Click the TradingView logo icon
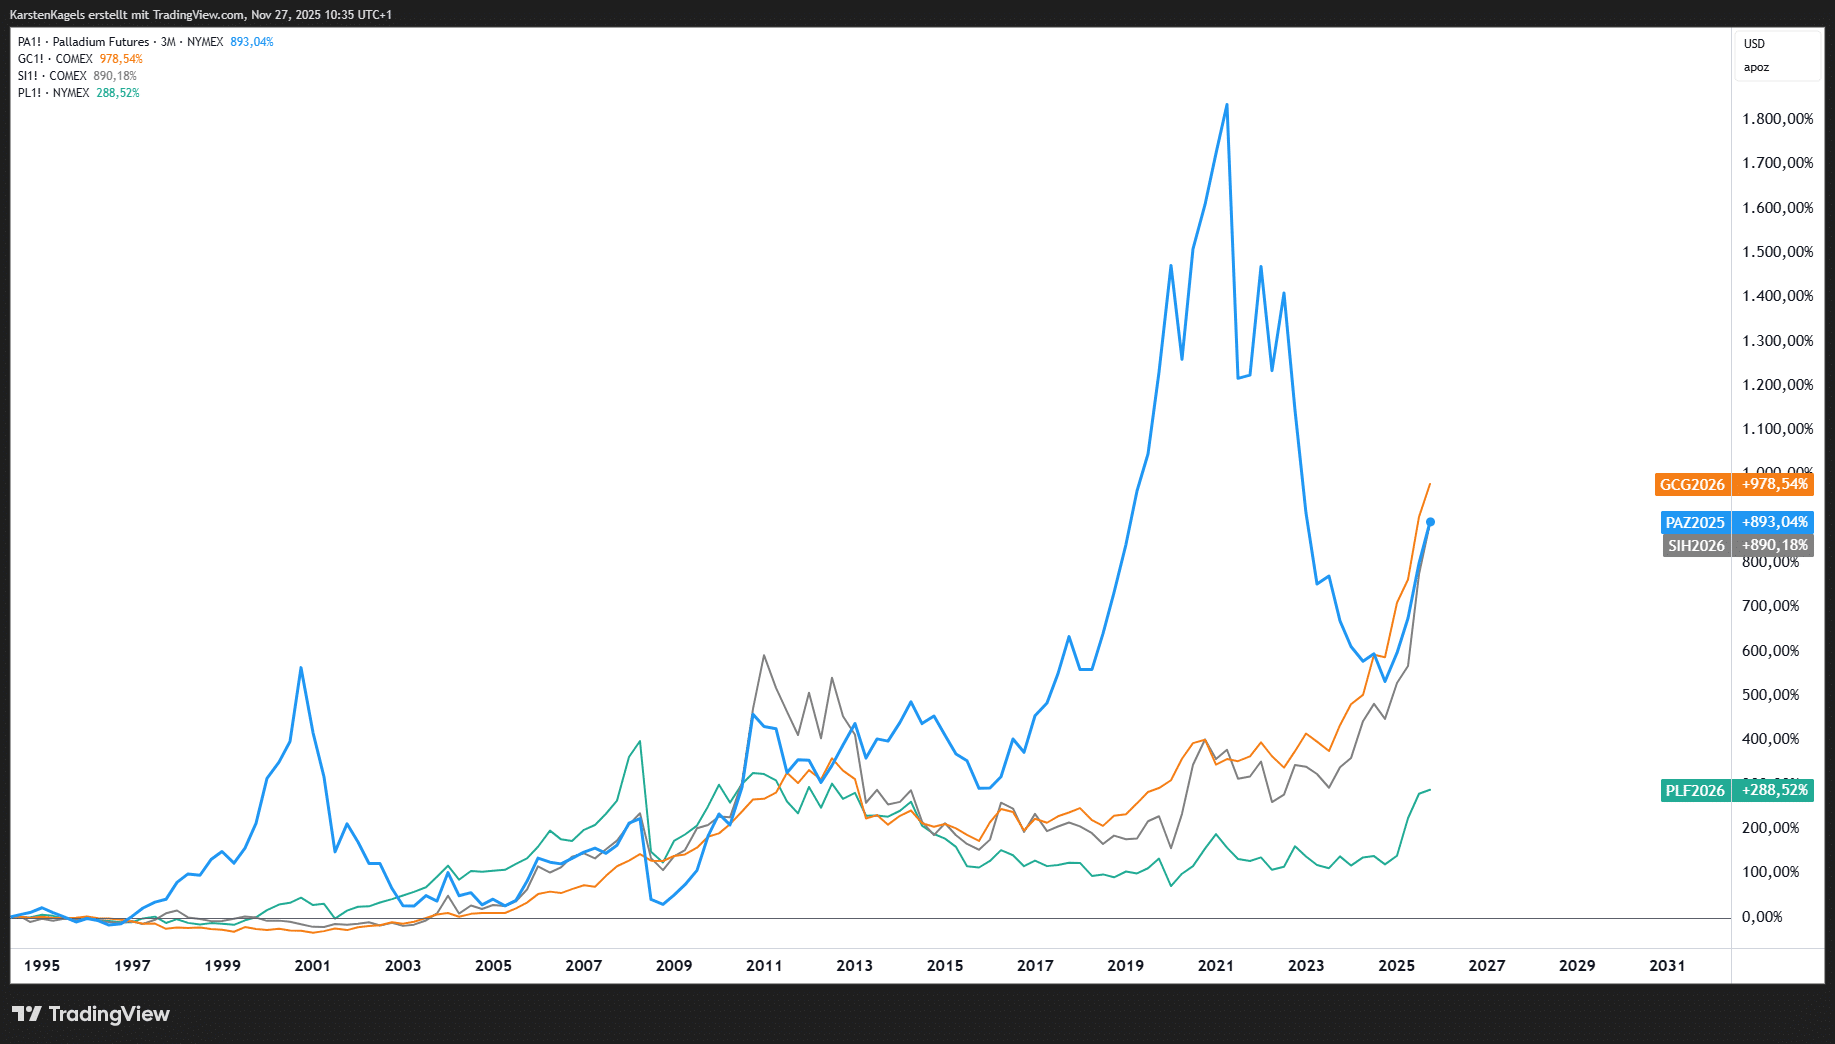 tap(27, 1014)
